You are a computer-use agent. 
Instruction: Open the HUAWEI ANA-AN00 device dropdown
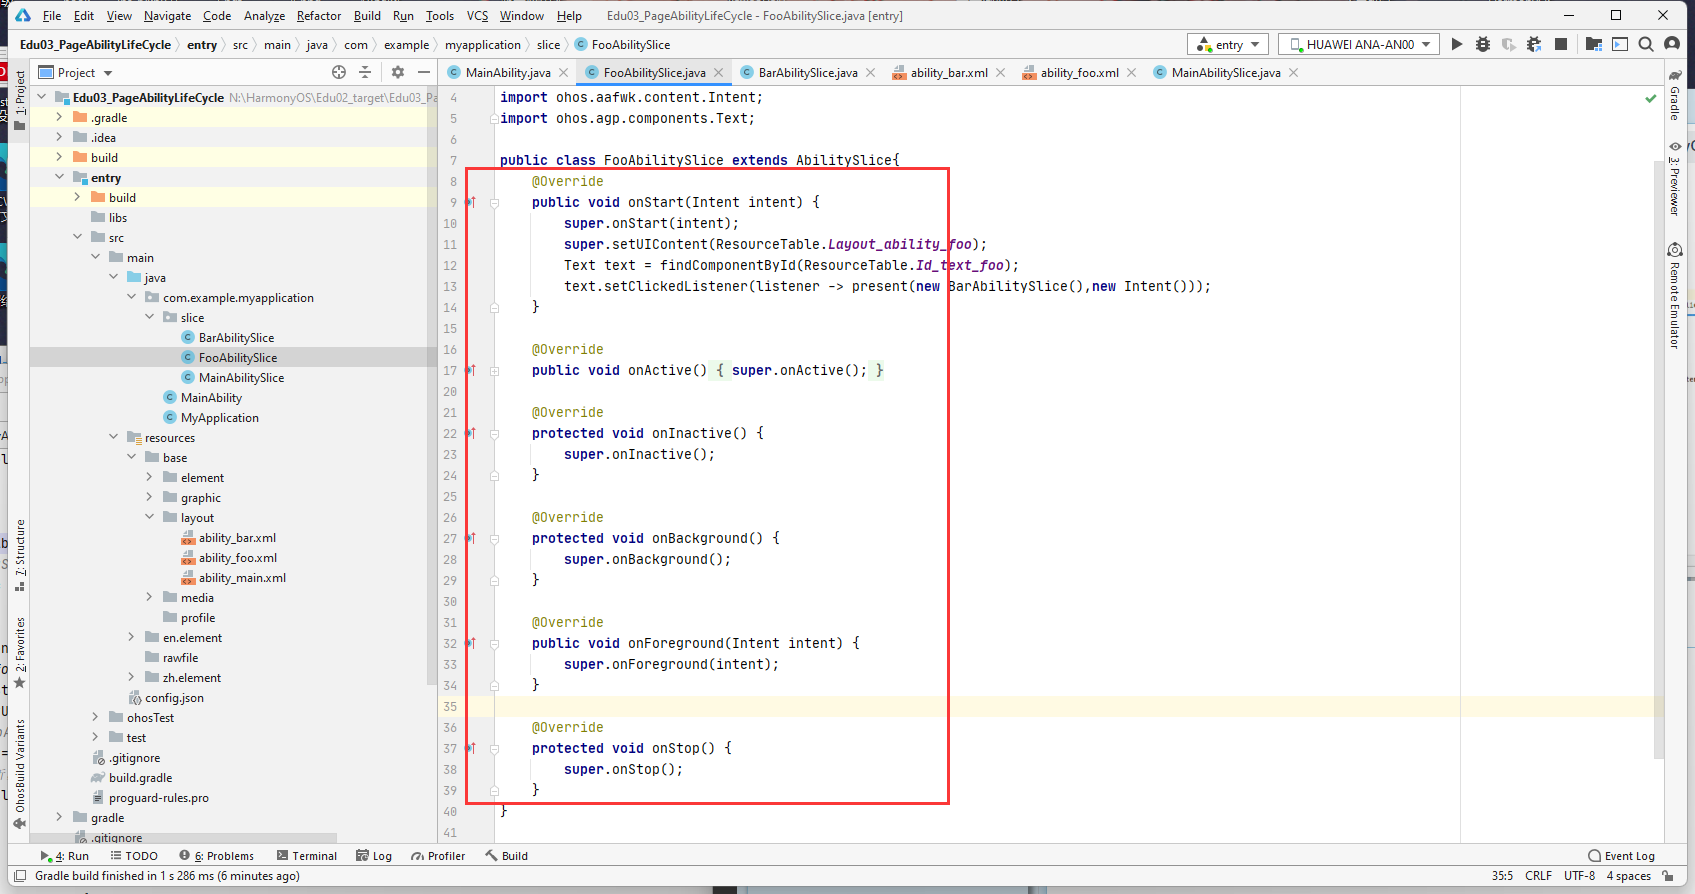(x=1358, y=44)
